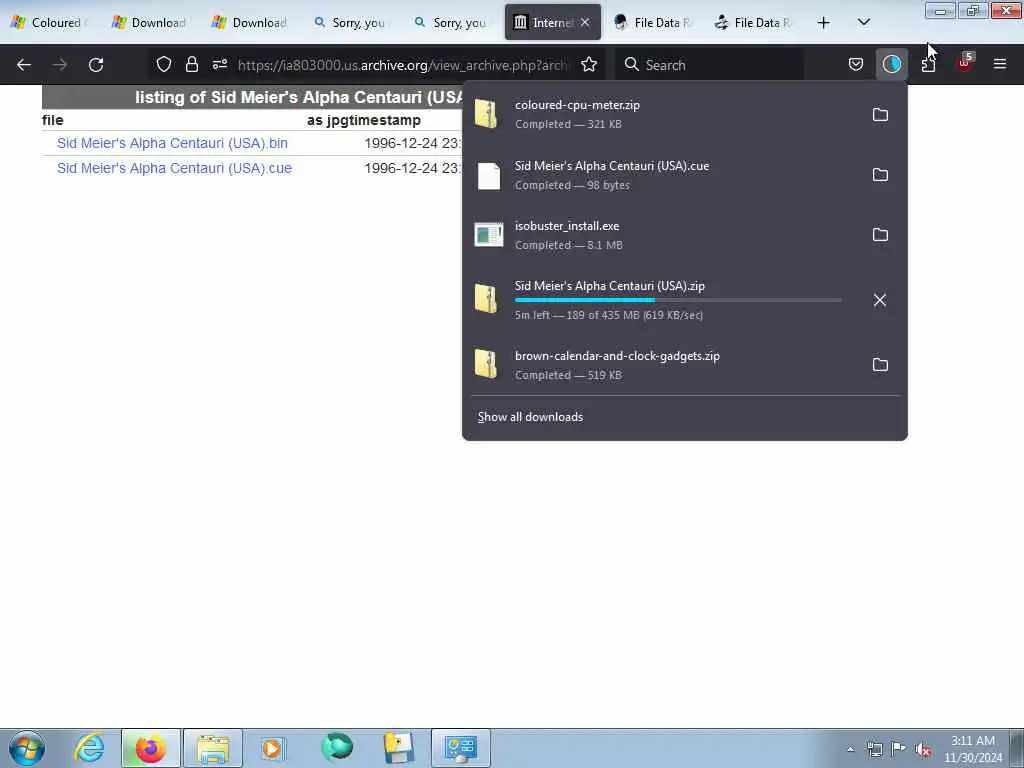Open the muted volume tray icon
This screenshot has width=1024, height=768.
coord(923,749)
